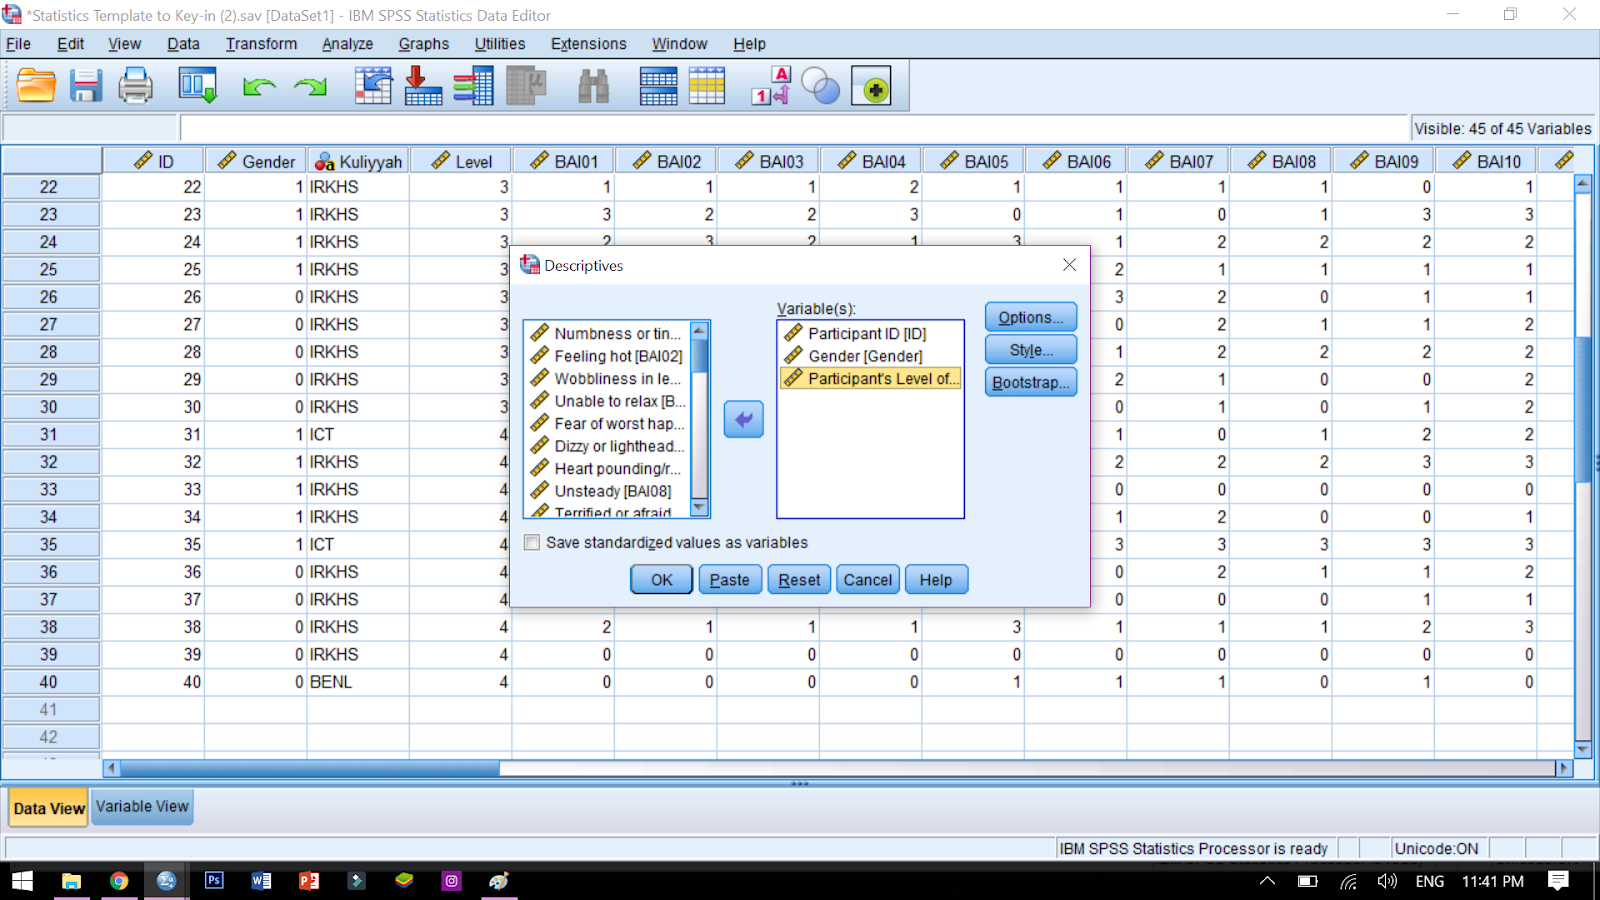This screenshot has height=900, width=1600.
Task: Open data document via folder icon
Action: coord(36,87)
